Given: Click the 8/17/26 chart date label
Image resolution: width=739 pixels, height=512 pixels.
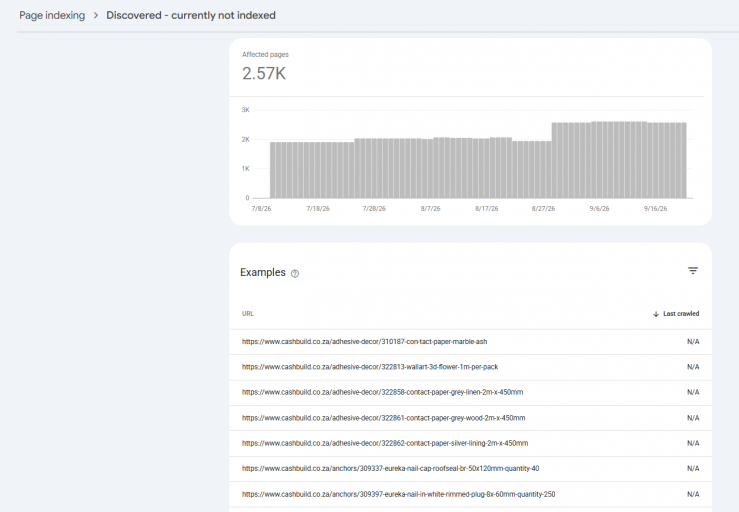Looking at the screenshot, I should pos(486,208).
